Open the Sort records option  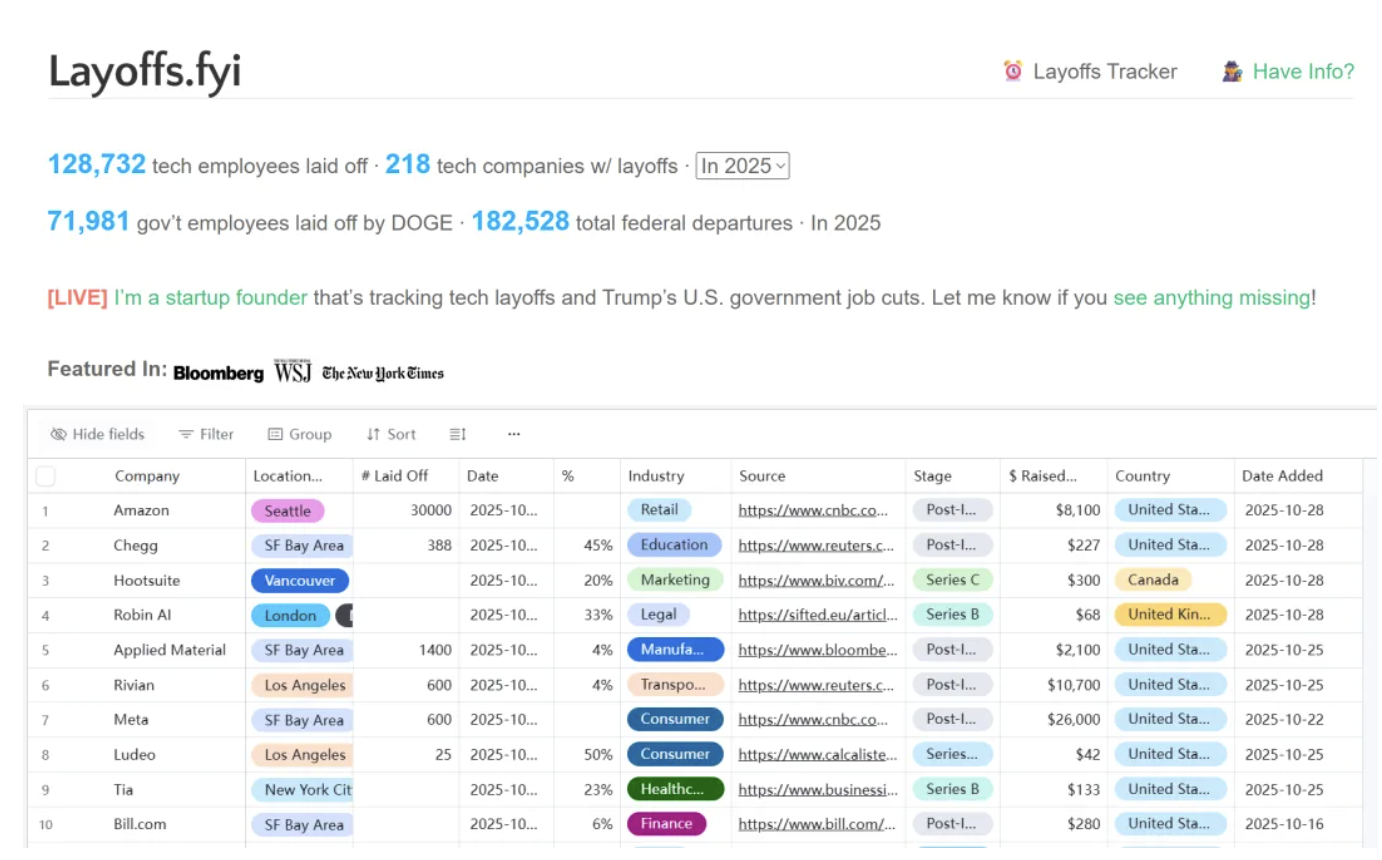(390, 435)
